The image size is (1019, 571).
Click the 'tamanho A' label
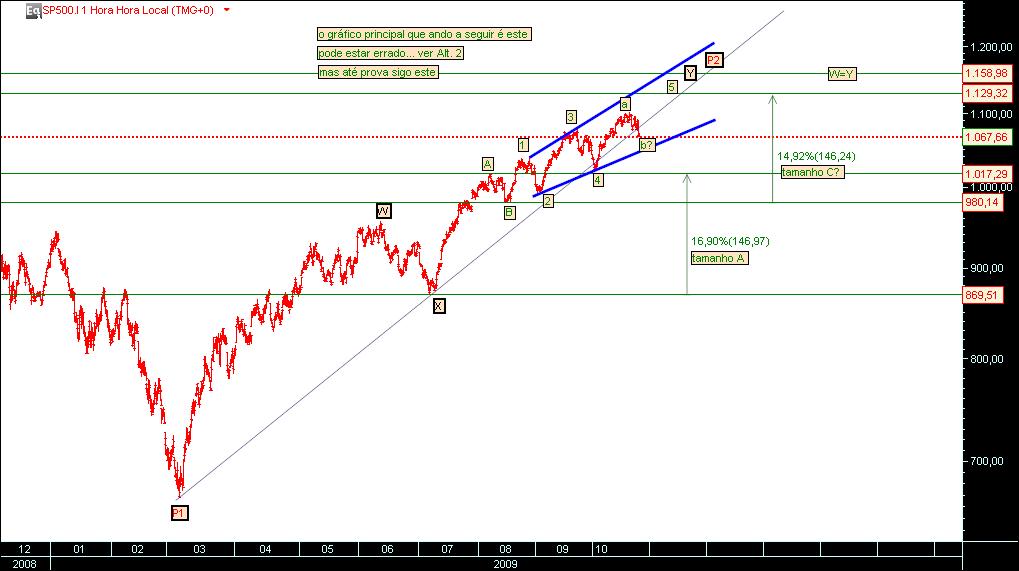(x=719, y=259)
